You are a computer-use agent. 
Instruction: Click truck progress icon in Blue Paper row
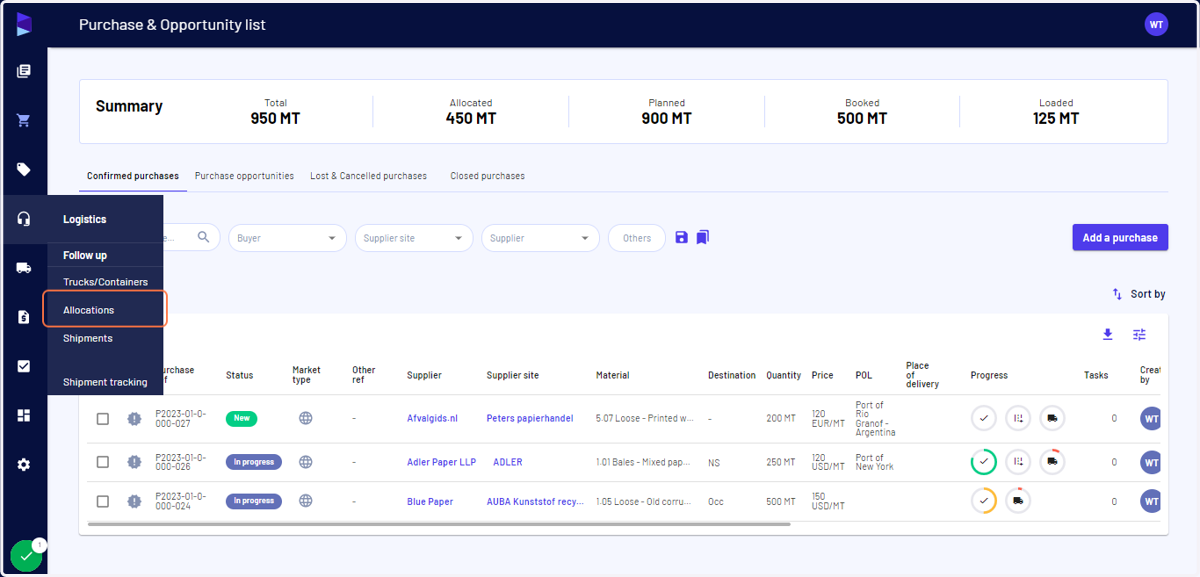pos(1018,501)
